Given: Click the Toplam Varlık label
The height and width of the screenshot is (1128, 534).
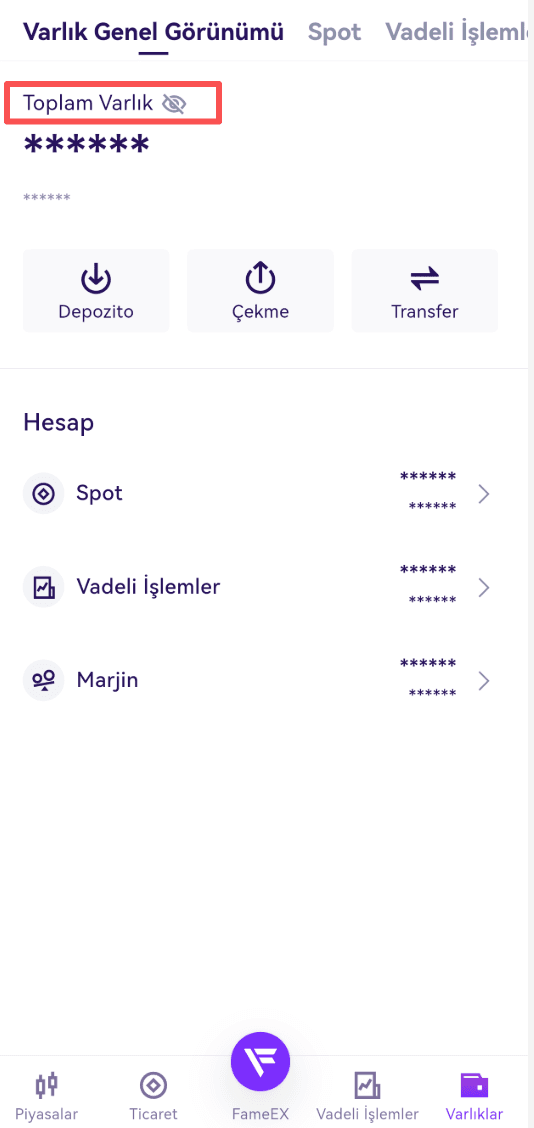Looking at the screenshot, I should coord(88,104).
